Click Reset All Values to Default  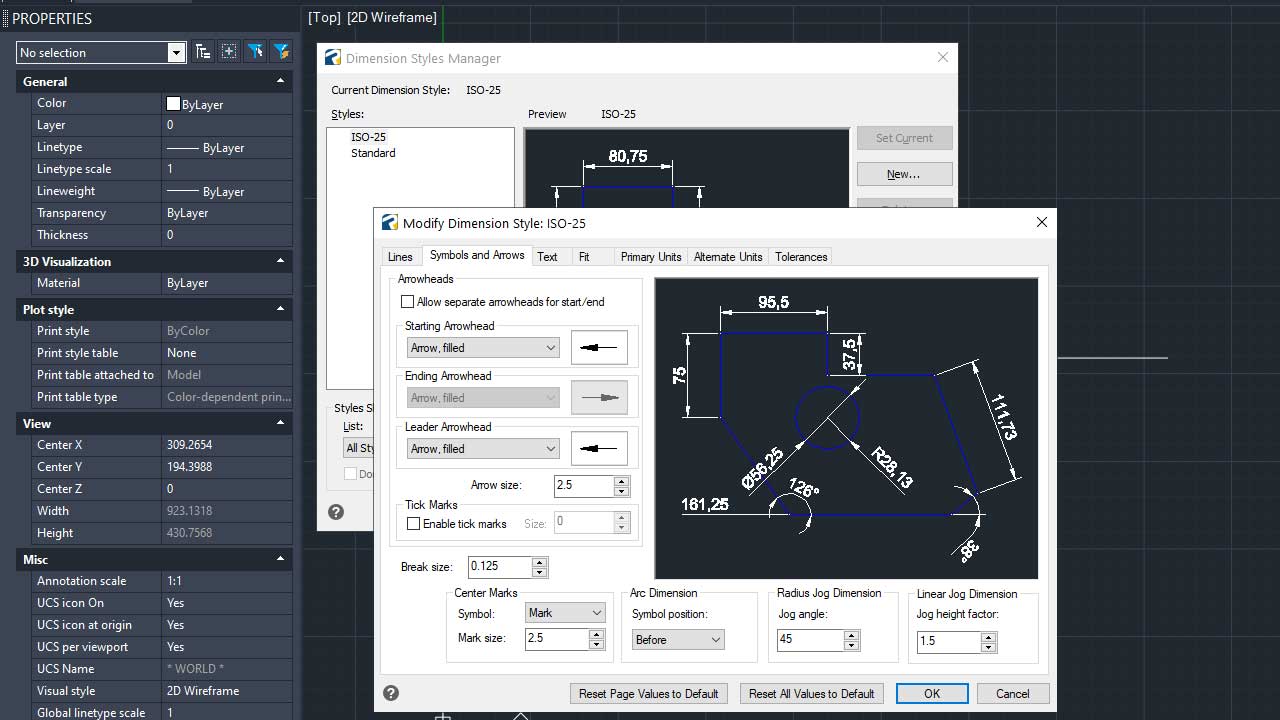811,693
